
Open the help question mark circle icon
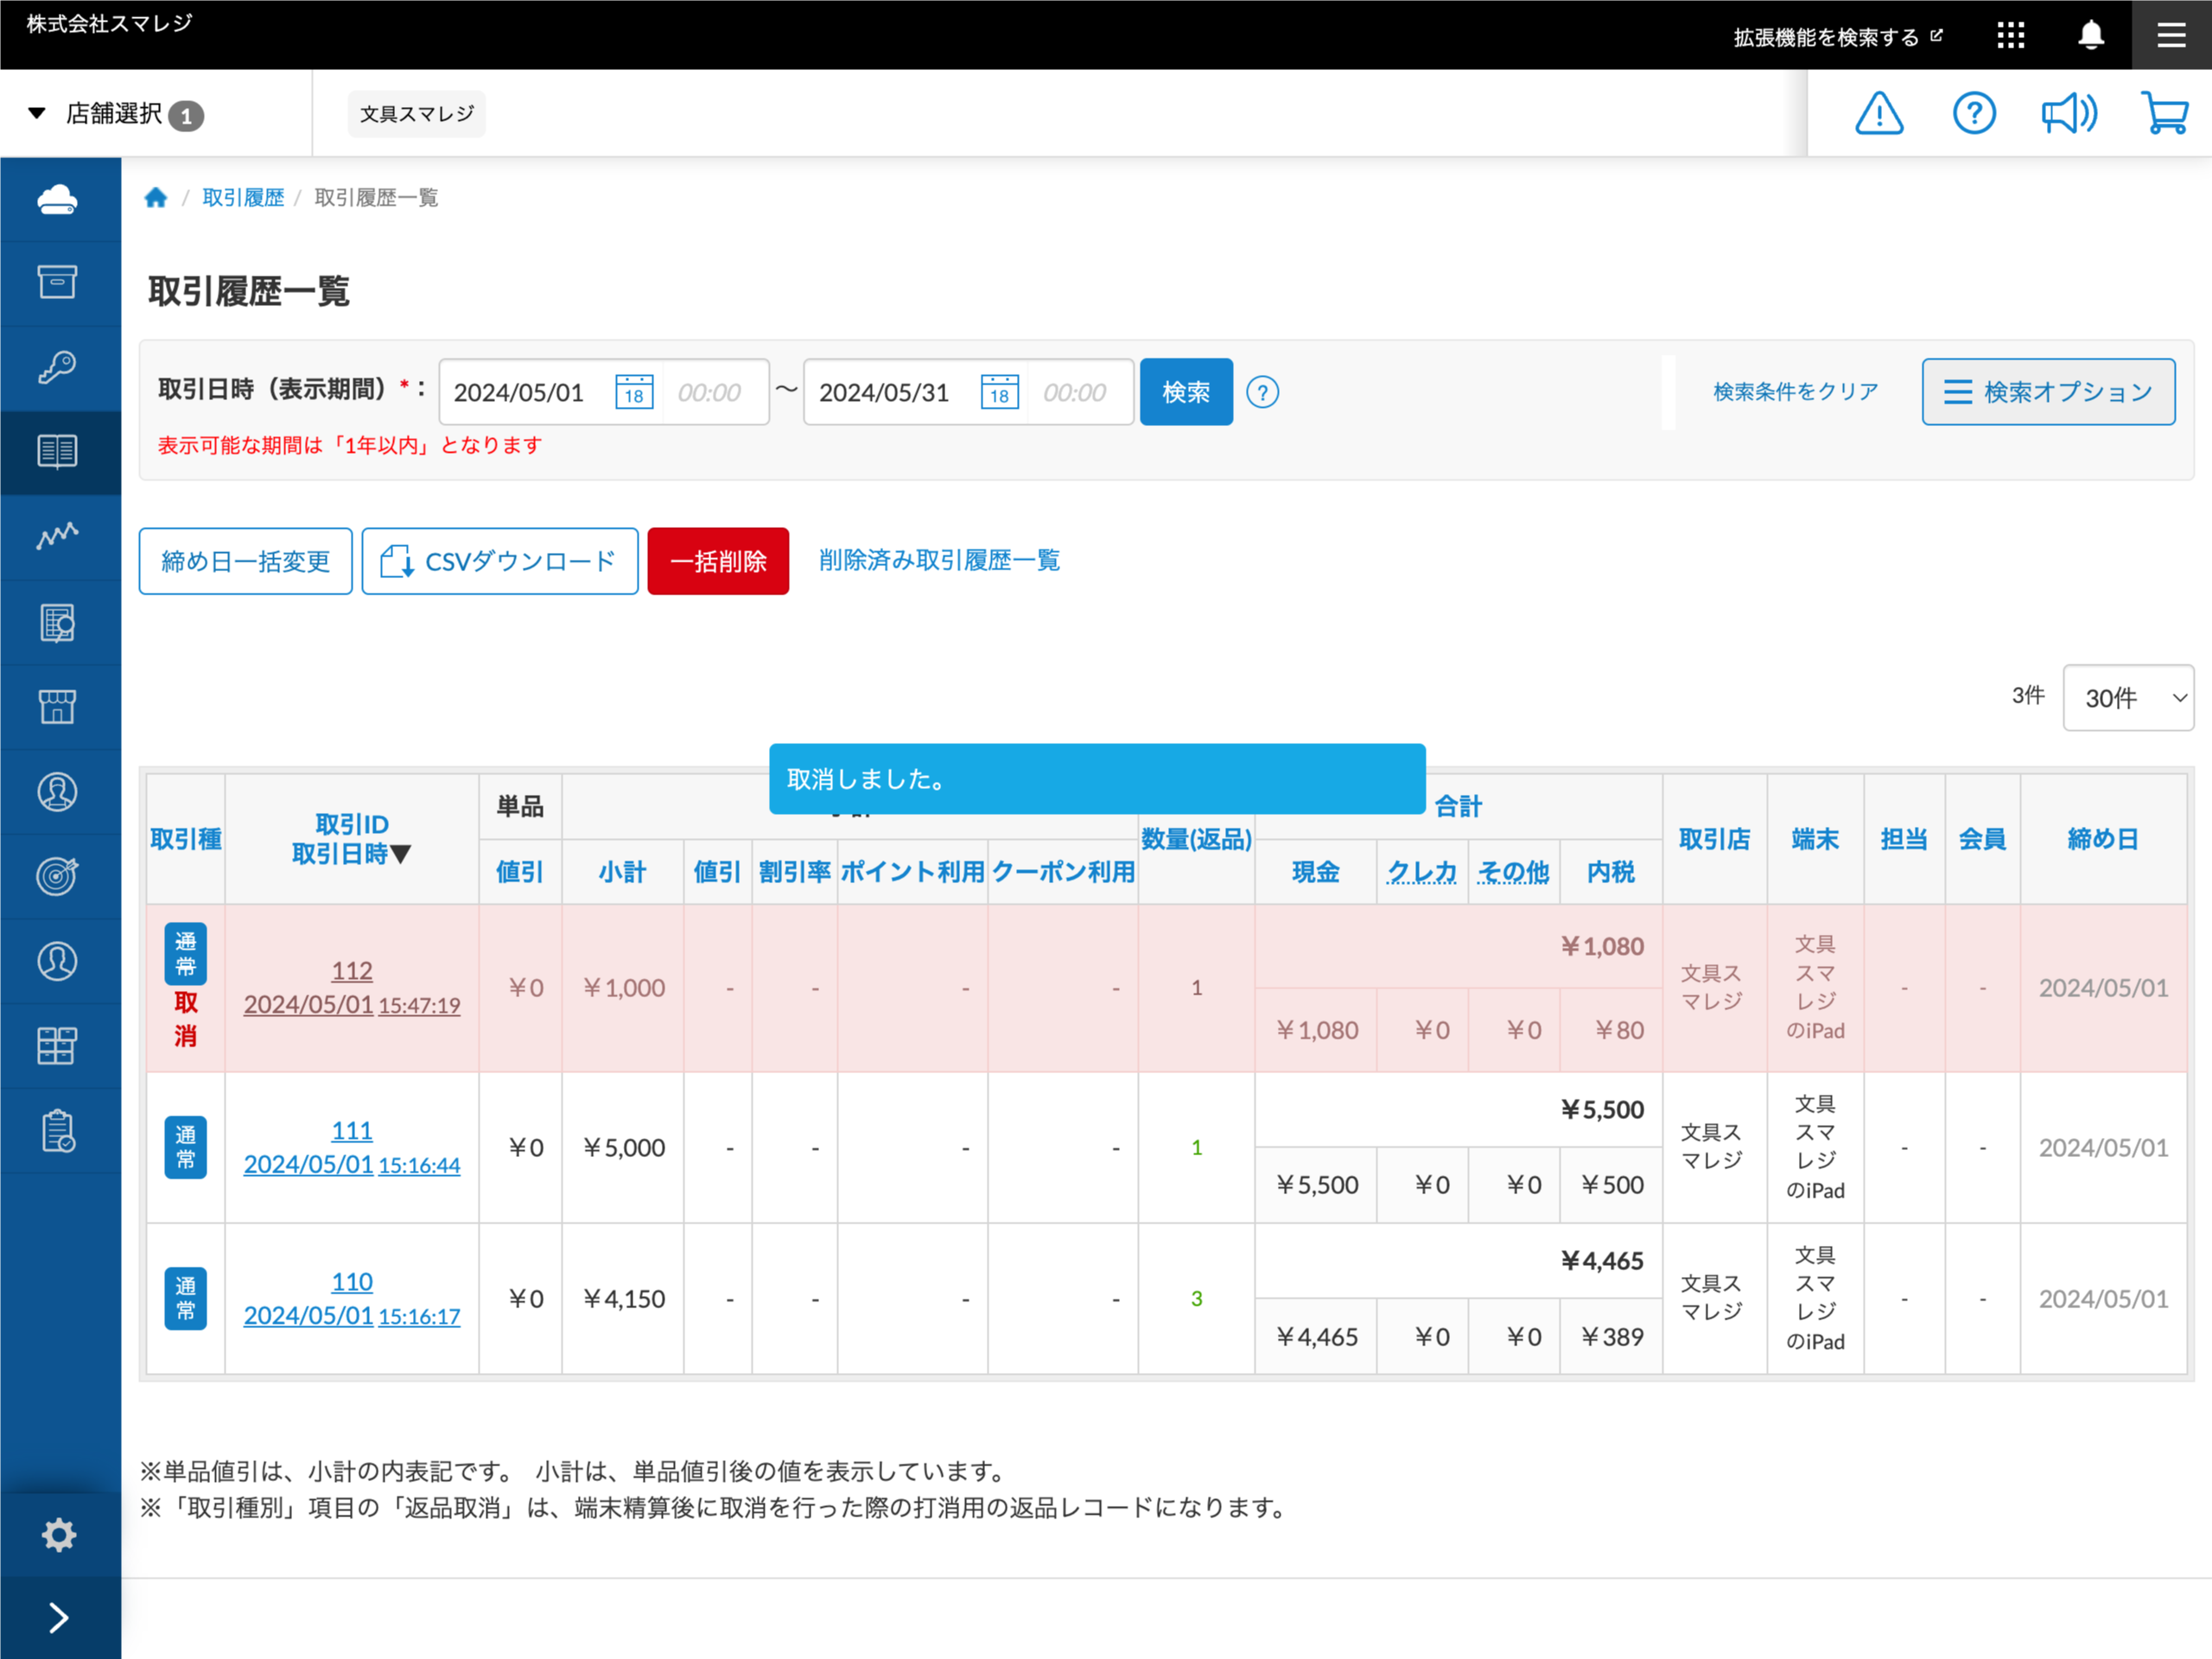point(1974,113)
